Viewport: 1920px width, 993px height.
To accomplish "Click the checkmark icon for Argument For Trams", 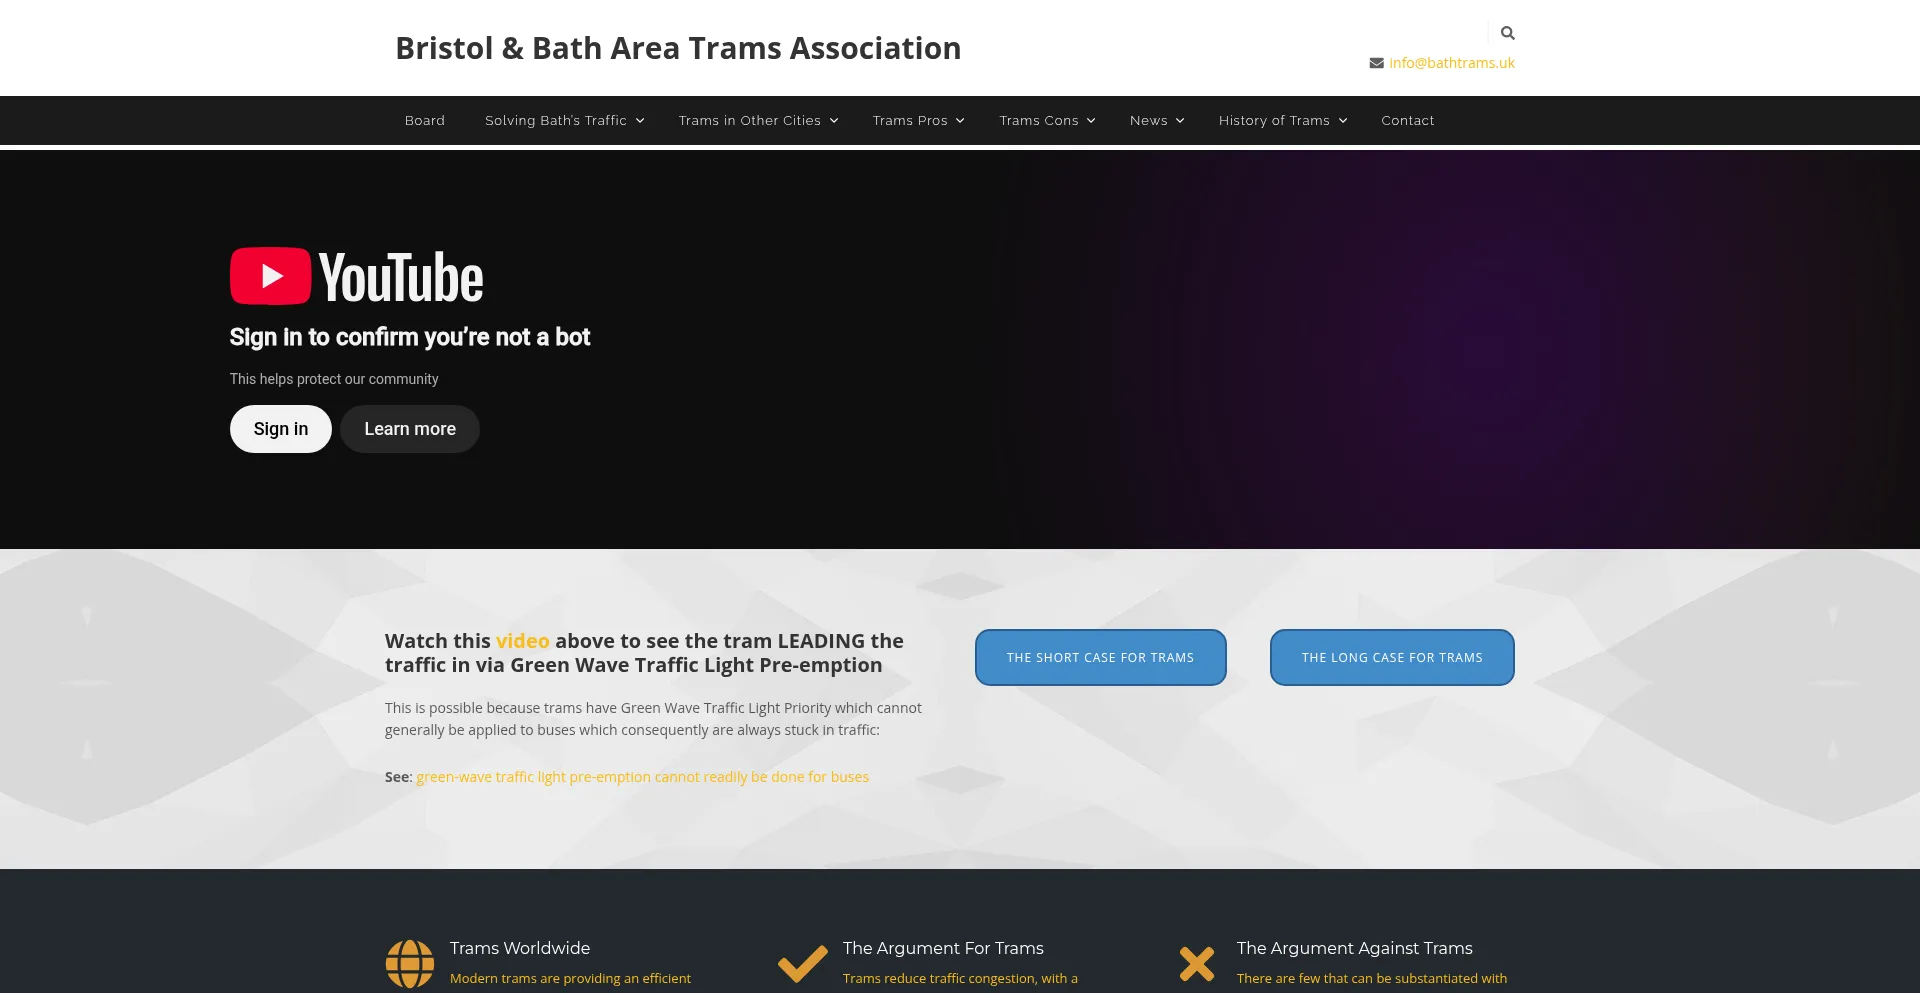I will click(x=803, y=963).
